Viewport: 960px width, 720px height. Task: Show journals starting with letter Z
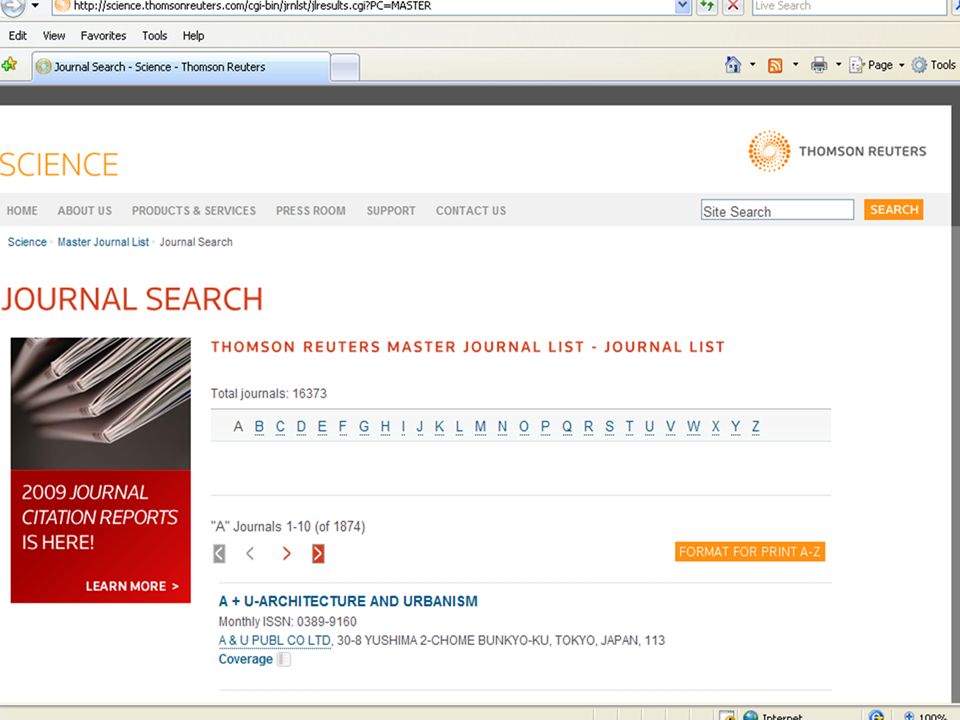pyautogui.click(x=756, y=427)
